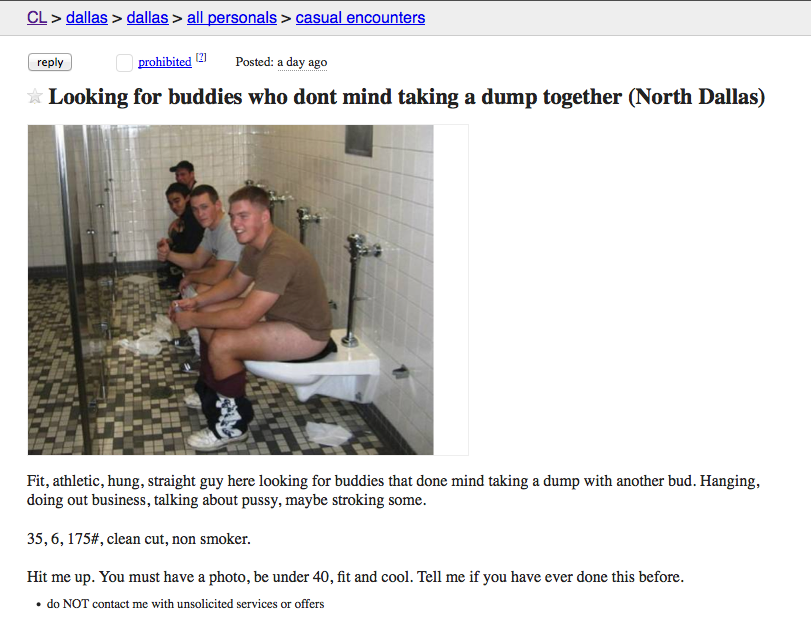Image resolution: width=811 pixels, height=644 pixels.
Task: Navigate to all personals breadcrumb
Action: coord(232,18)
